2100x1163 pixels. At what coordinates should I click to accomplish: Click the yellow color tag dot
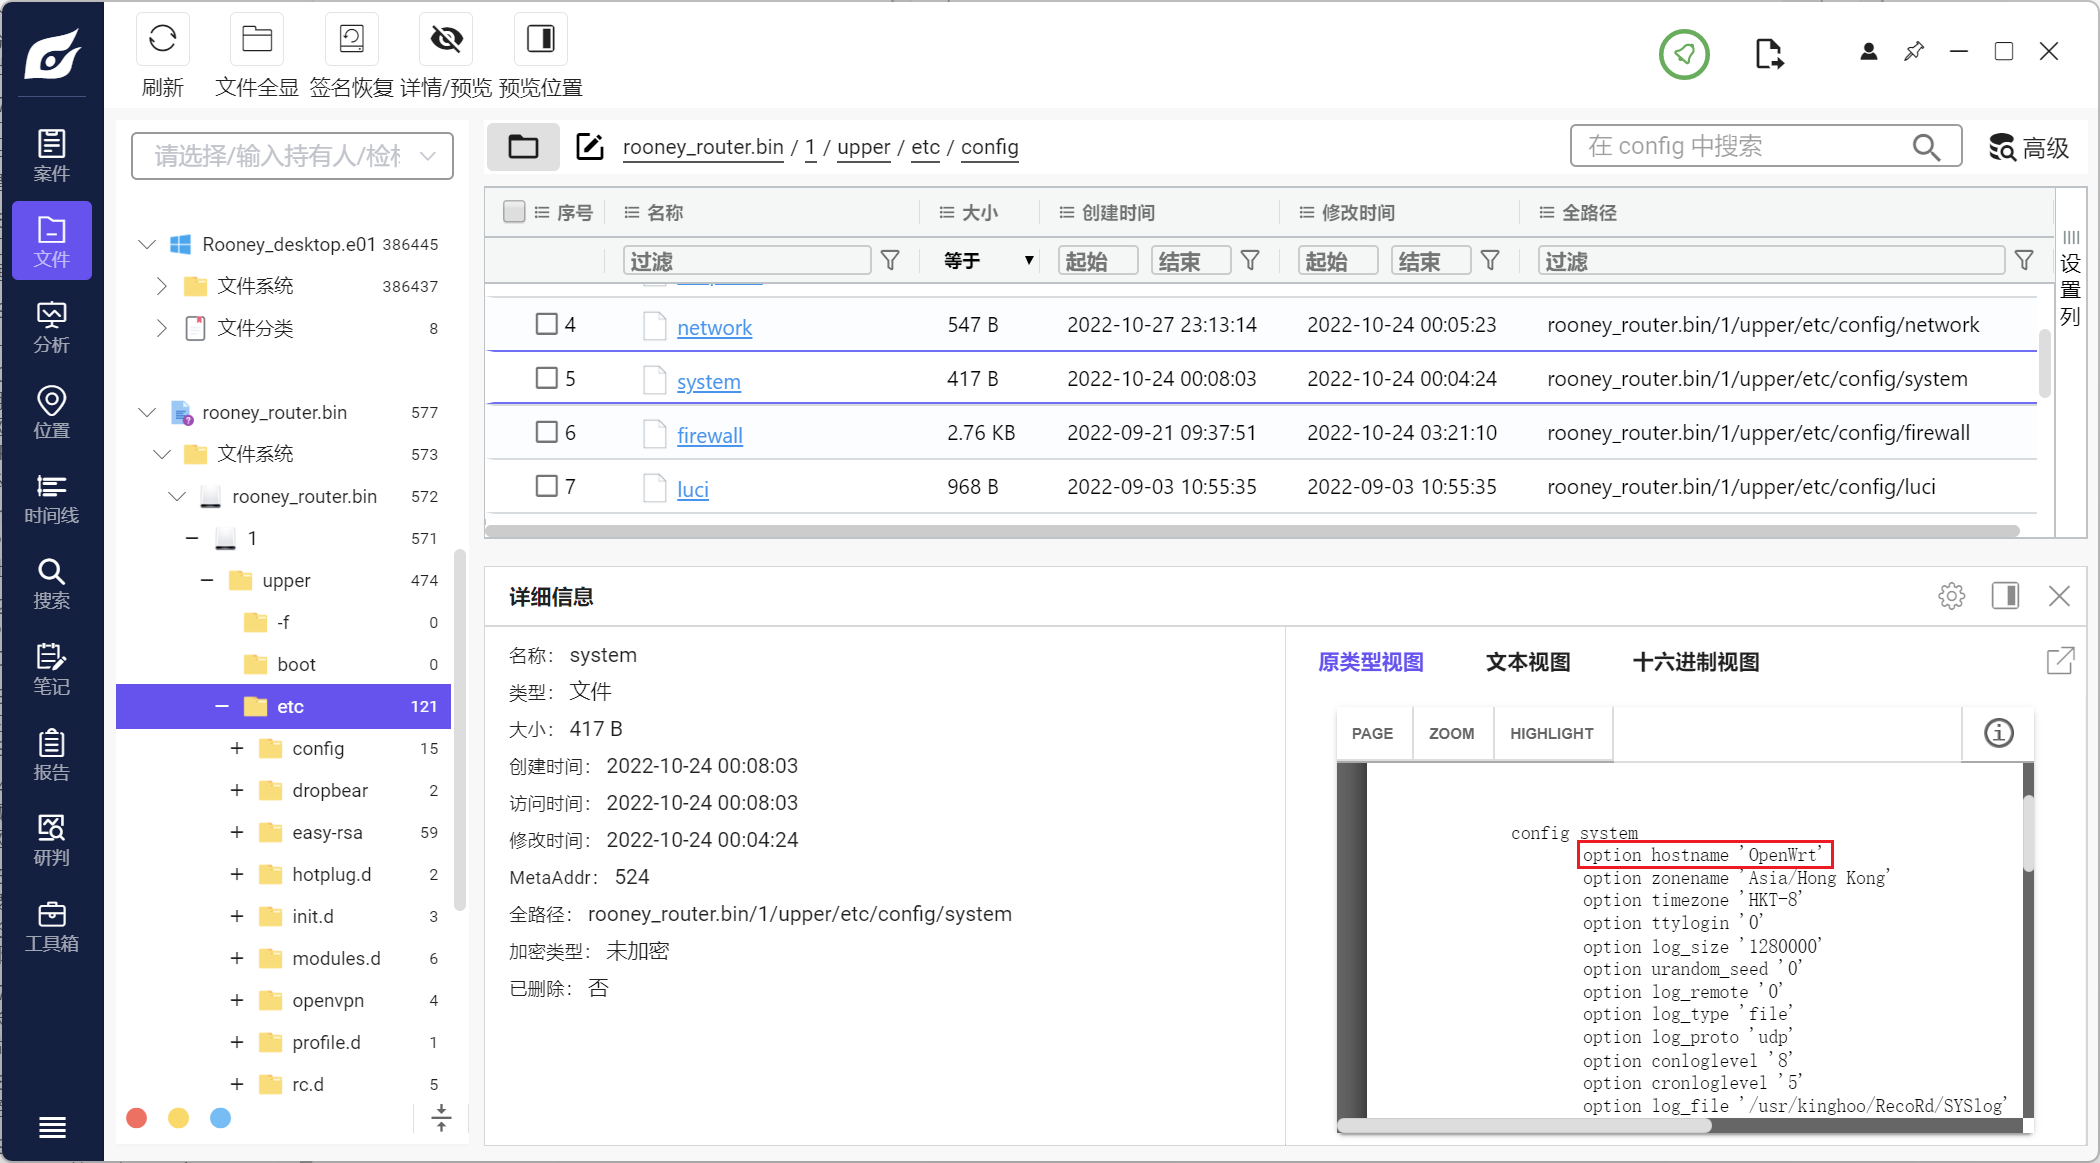(x=179, y=1118)
